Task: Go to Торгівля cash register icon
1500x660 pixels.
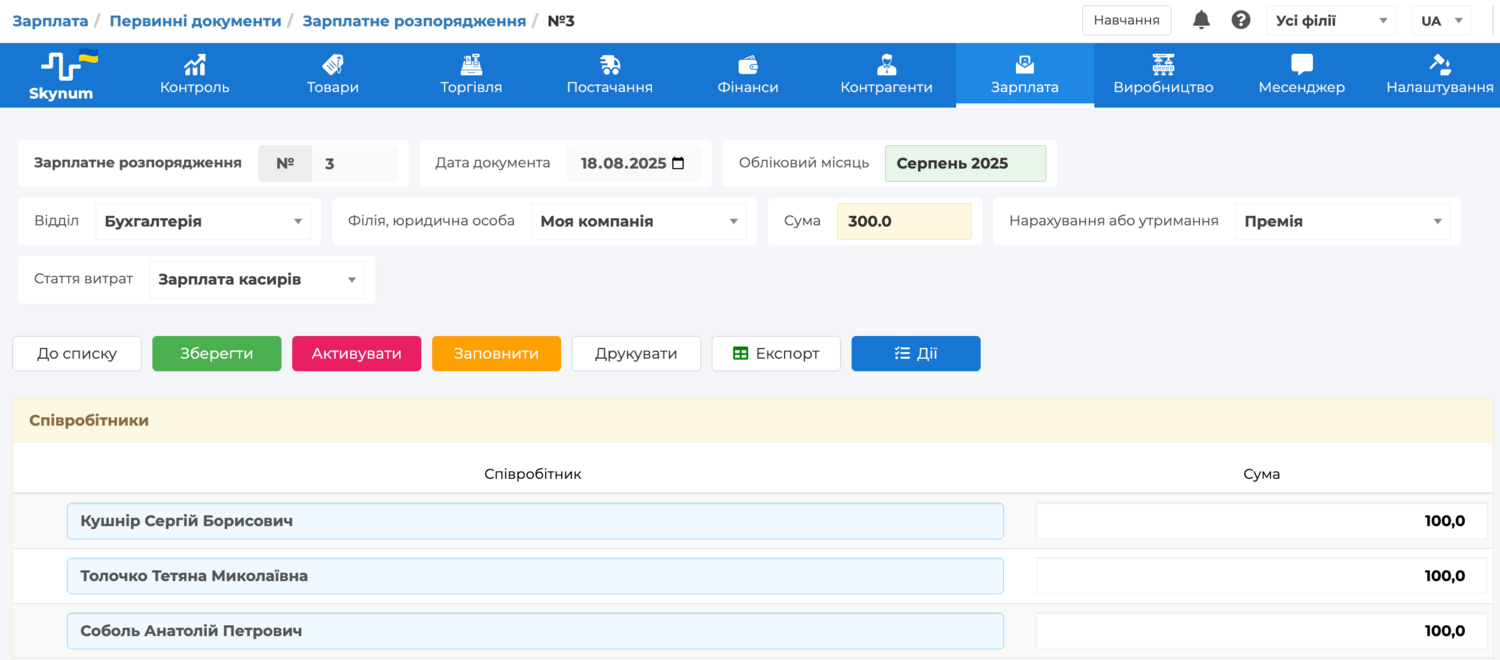Action: pos(471,66)
